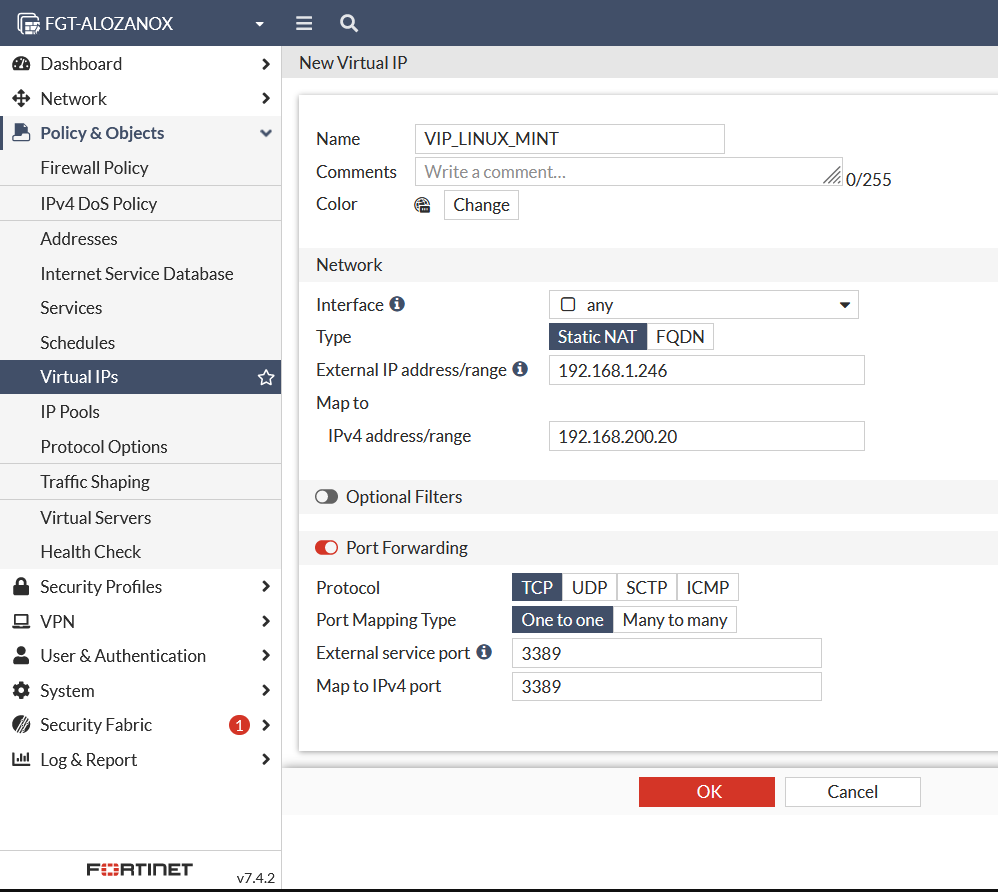Viewport: 998px width, 892px height.
Task: Click the star icon beside Virtual IPs
Action: pyautogui.click(x=265, y=377)
